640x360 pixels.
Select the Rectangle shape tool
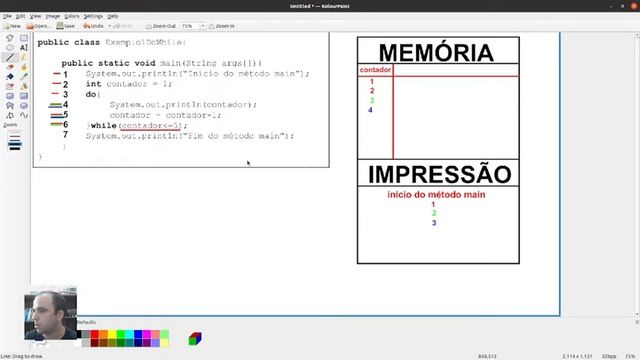[x=24, y=96]
